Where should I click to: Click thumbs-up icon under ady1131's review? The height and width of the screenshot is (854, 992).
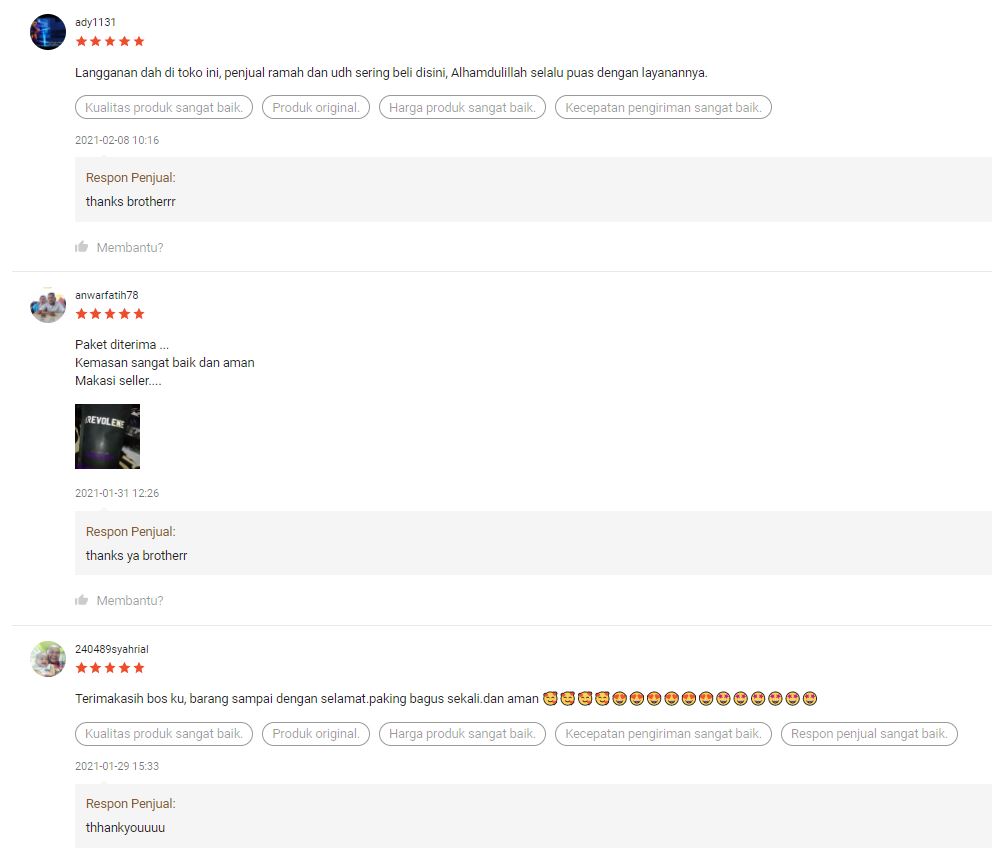[81, 247]
